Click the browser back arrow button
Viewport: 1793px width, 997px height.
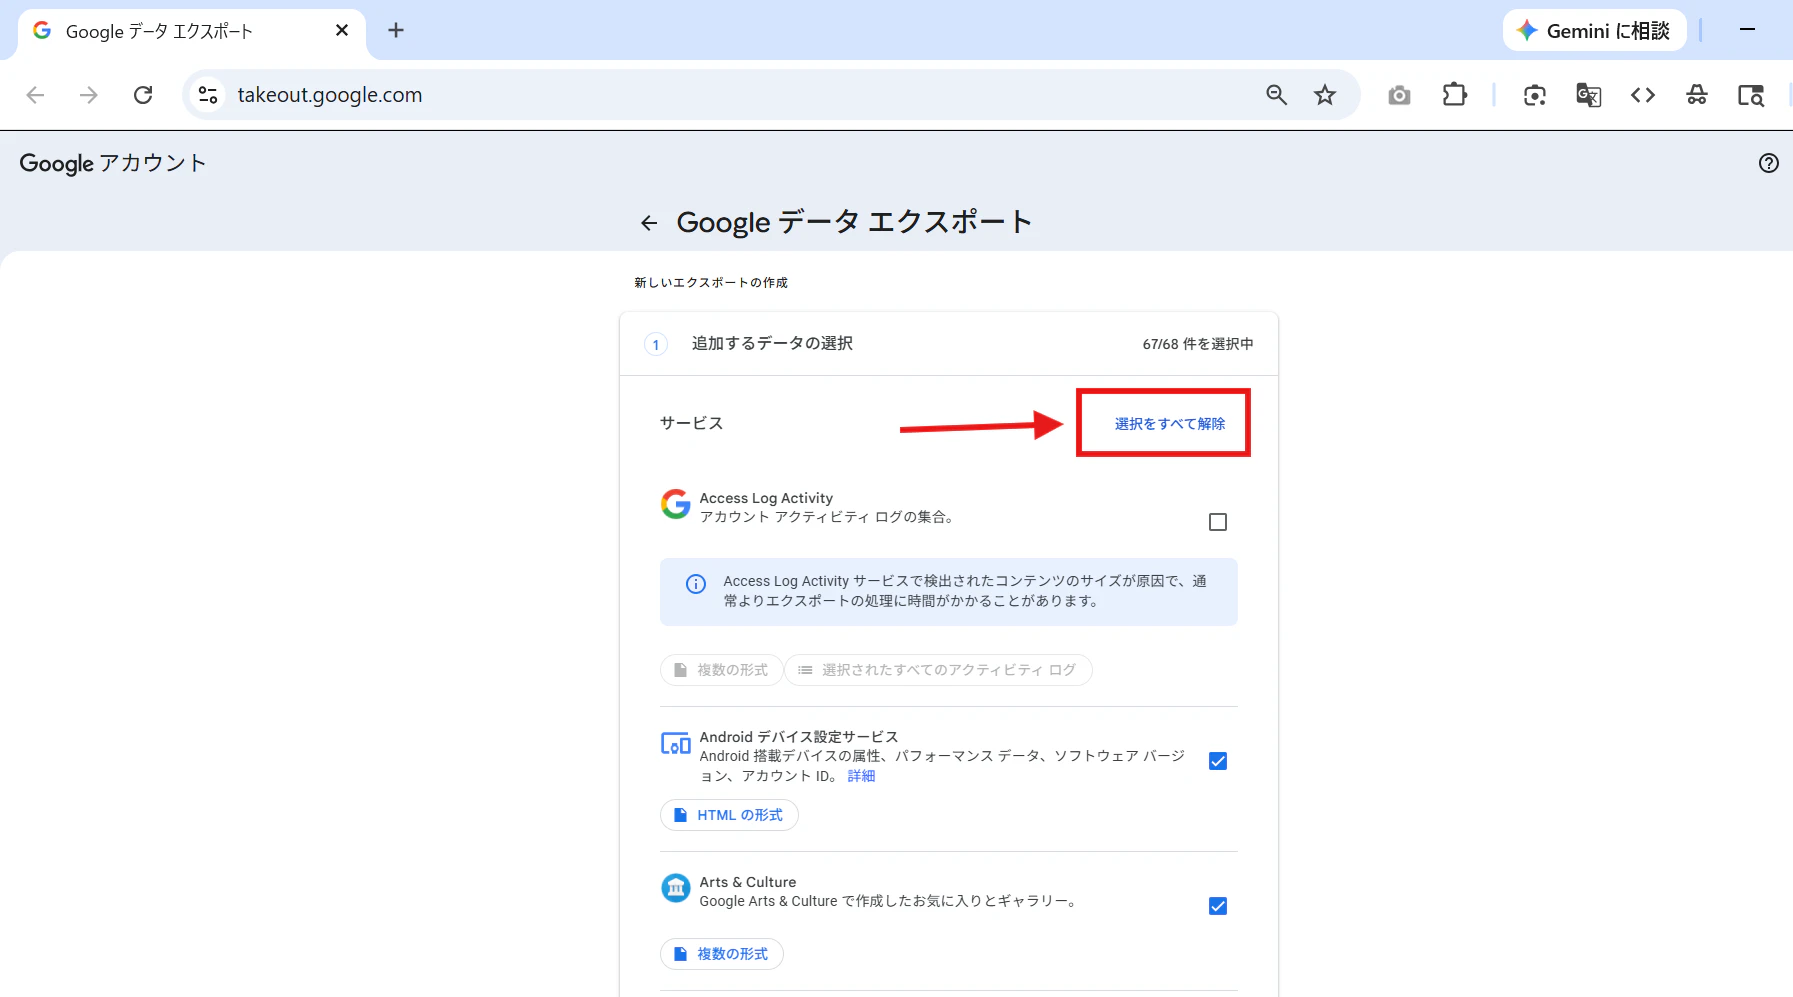click(35, 95)
